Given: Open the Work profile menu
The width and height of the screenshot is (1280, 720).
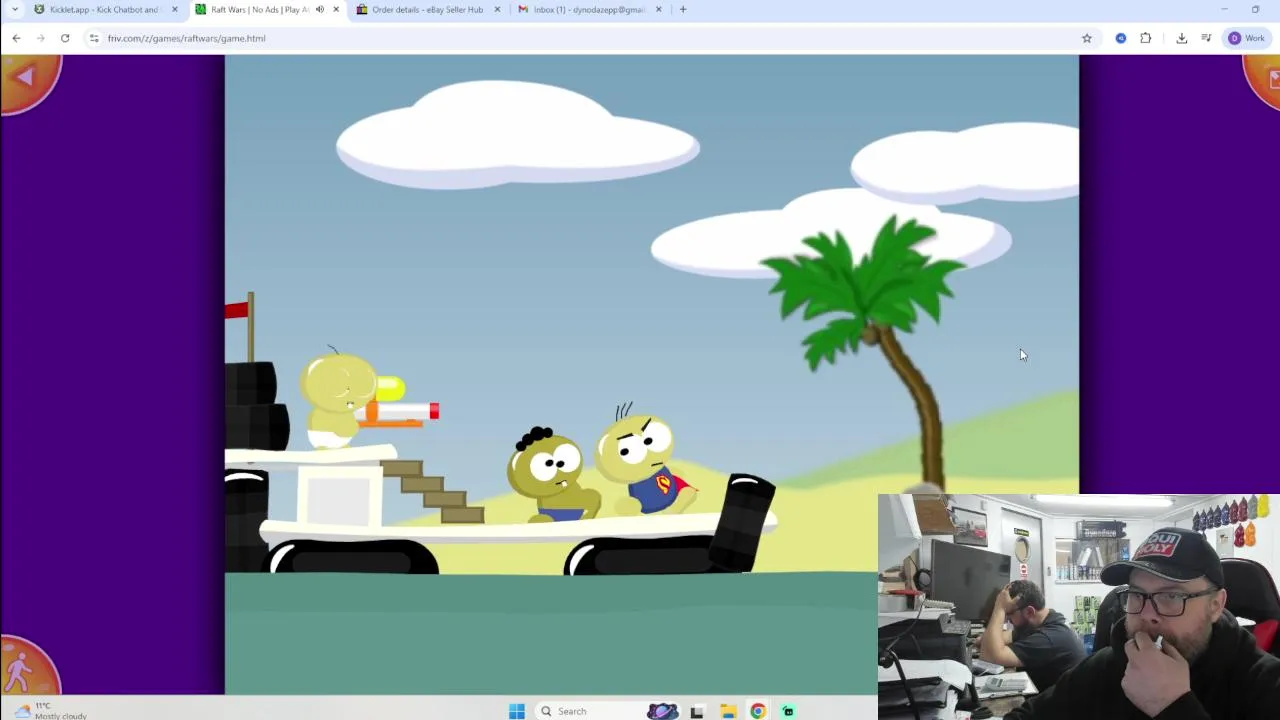Looking at the screenshot, I should point(1247,38).
